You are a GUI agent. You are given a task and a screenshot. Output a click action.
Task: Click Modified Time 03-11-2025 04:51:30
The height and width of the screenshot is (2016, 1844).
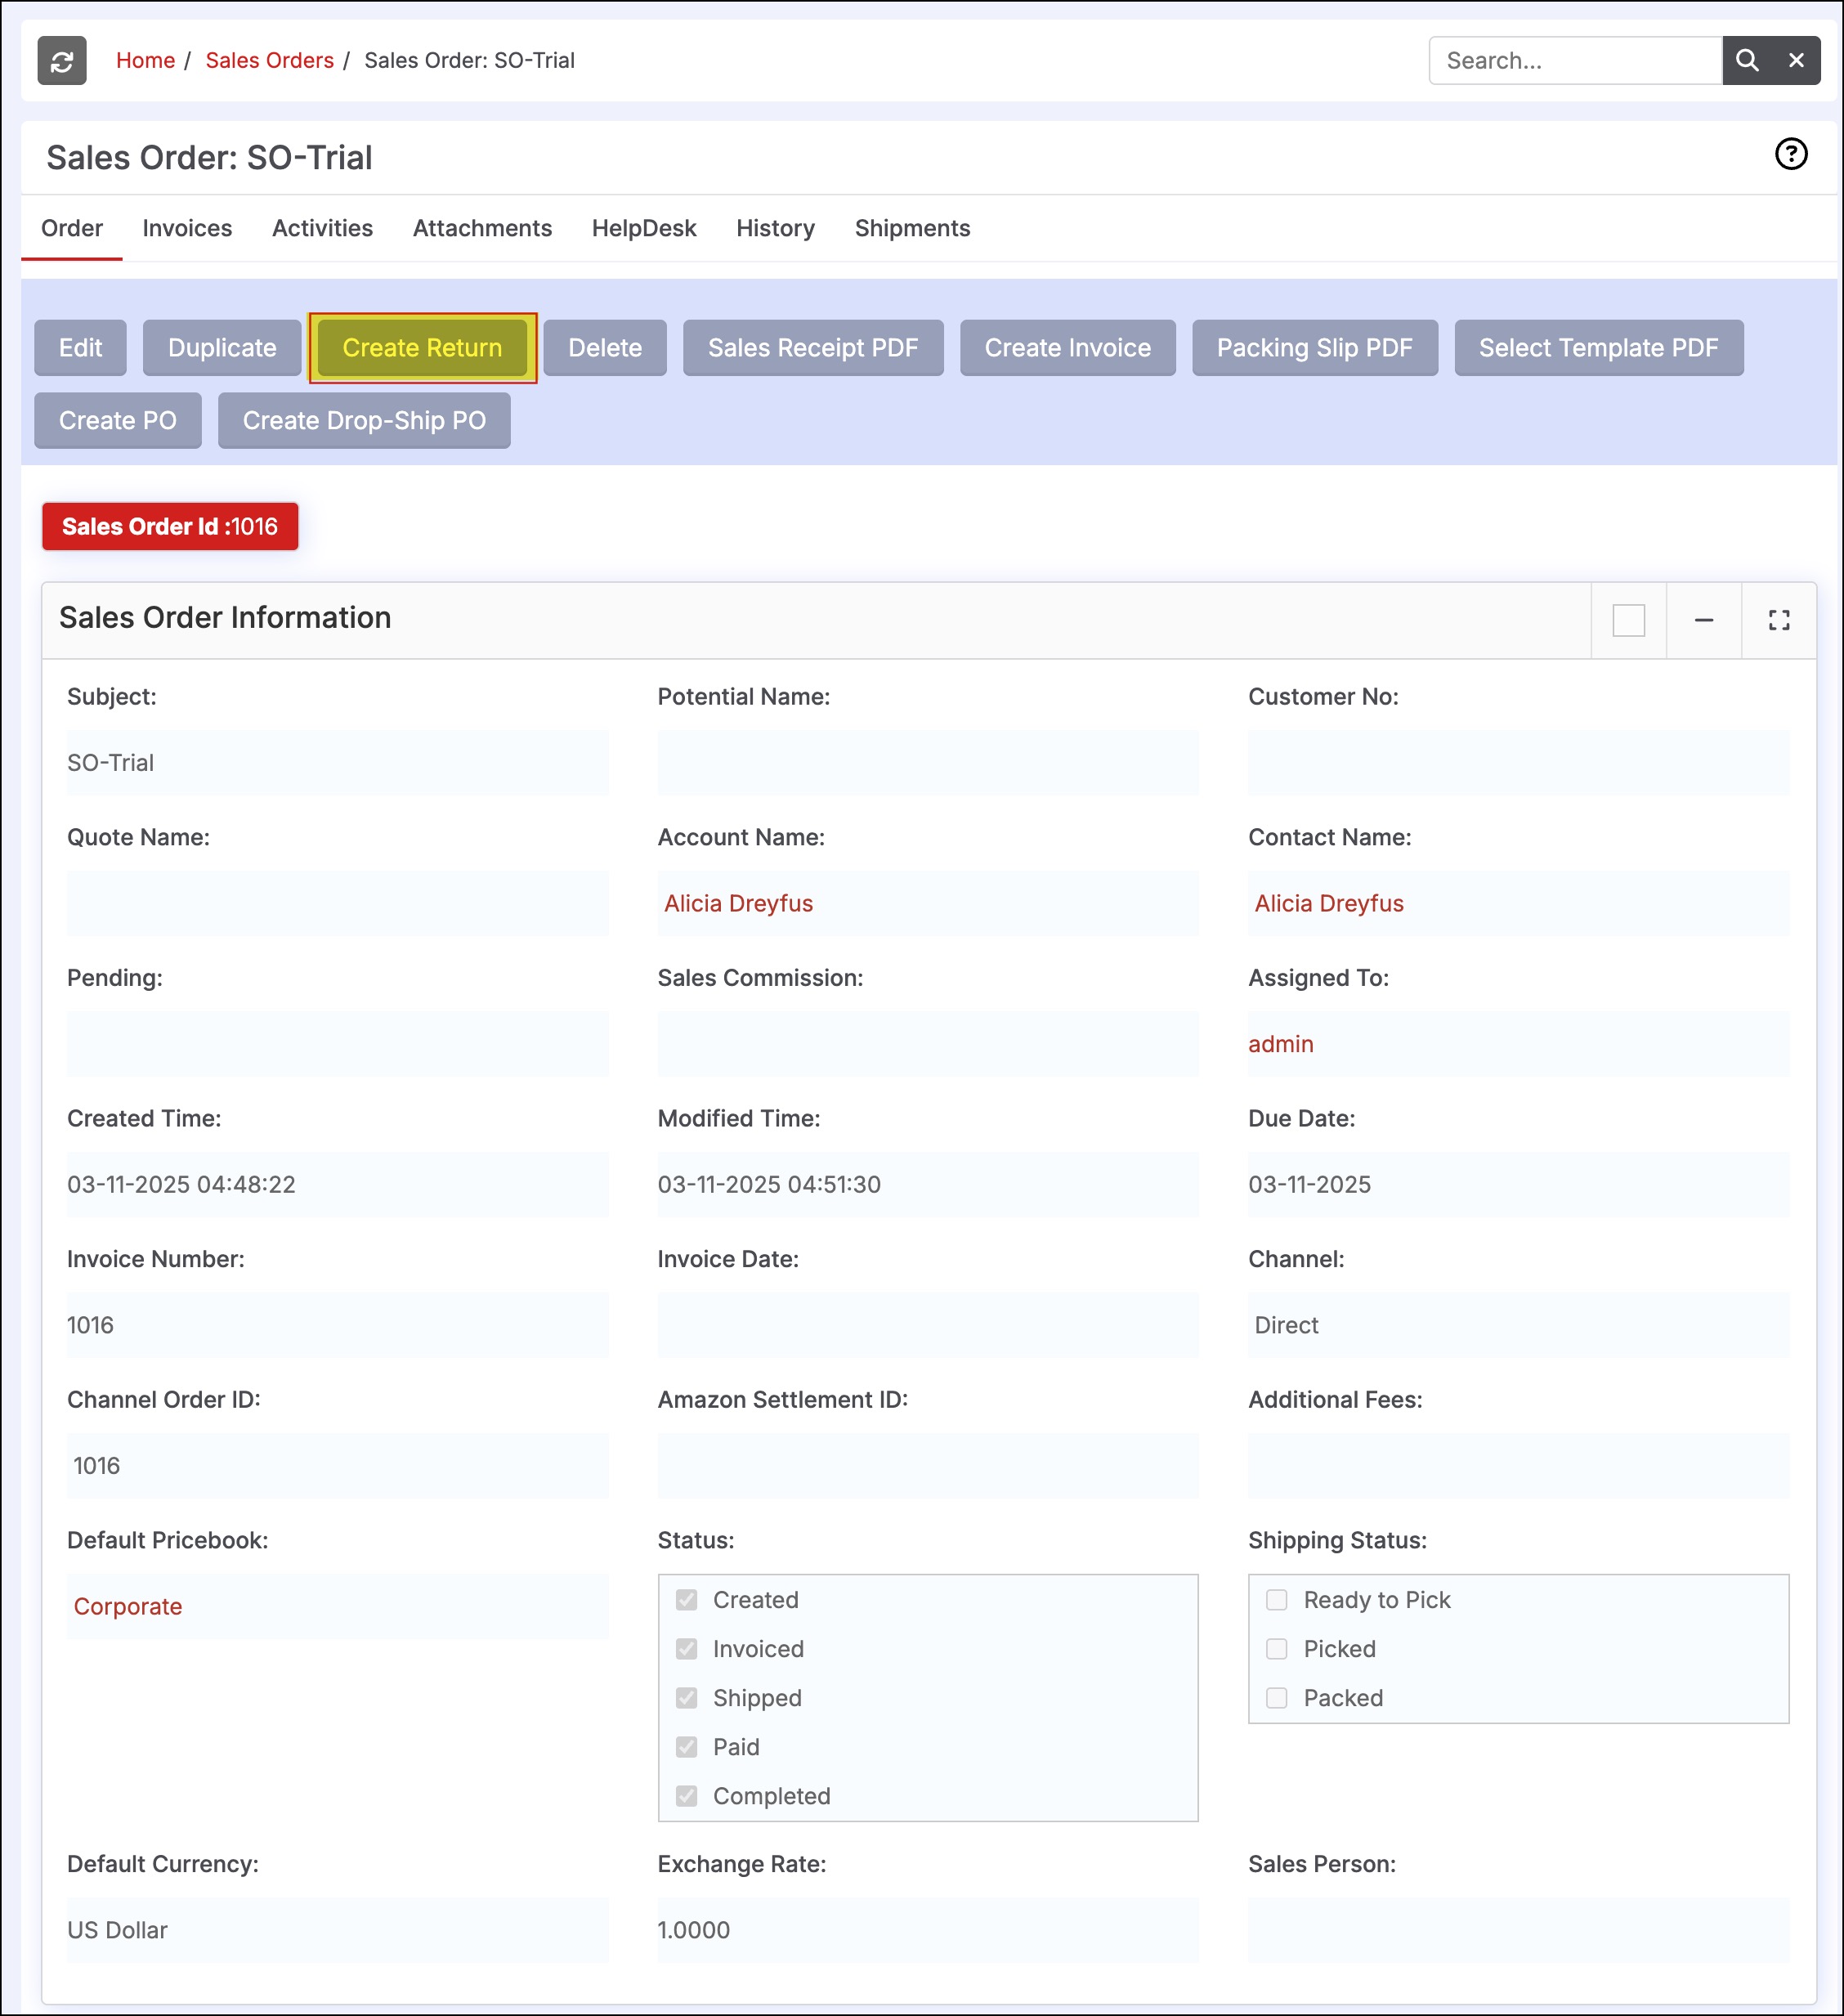coord(769,1185)
